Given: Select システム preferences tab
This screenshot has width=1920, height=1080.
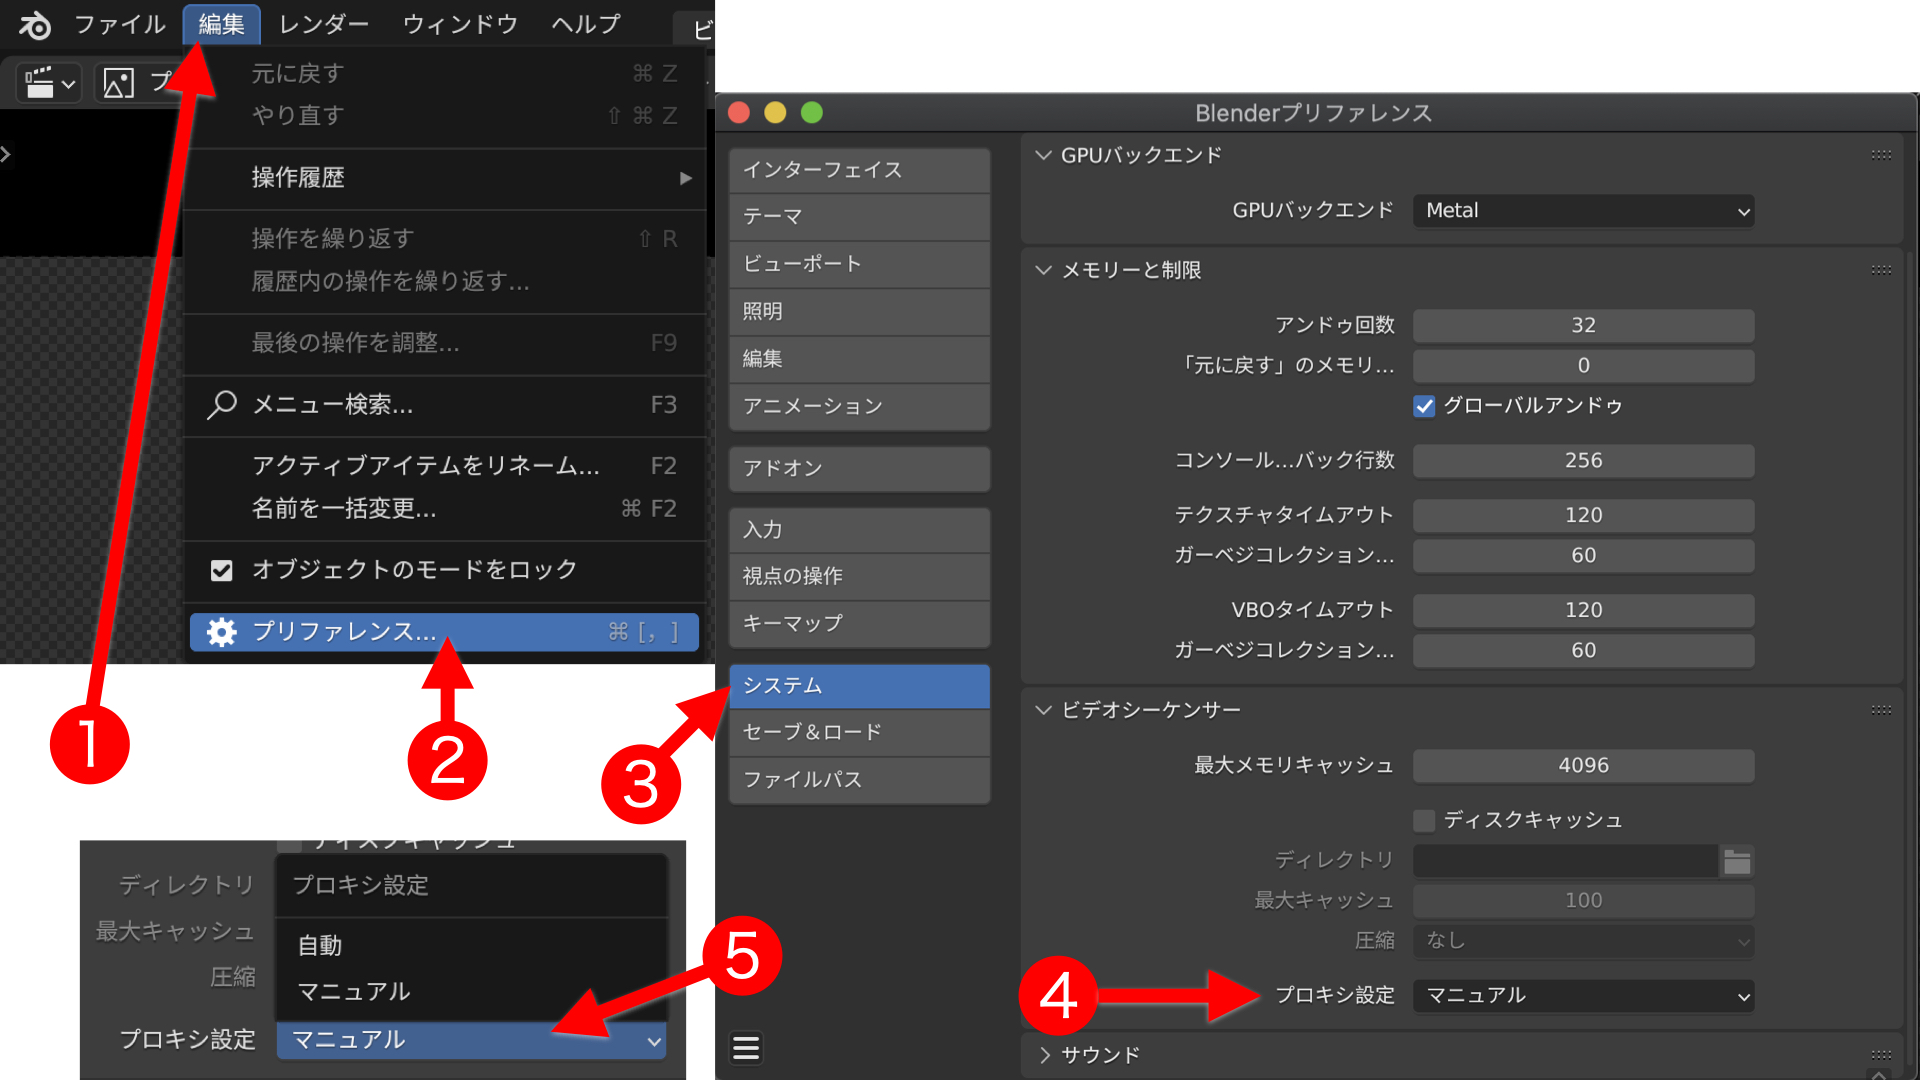Looking at the screenshot, I should tap(860, 686).
